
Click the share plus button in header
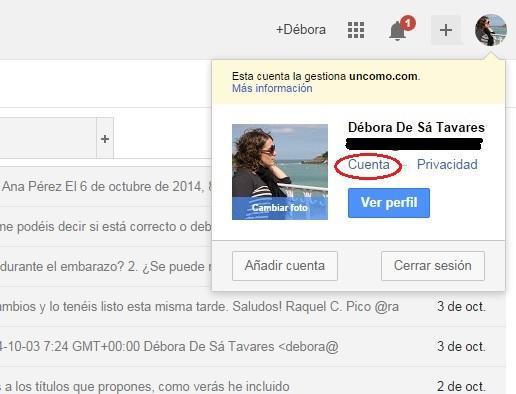tap(446, 30)
